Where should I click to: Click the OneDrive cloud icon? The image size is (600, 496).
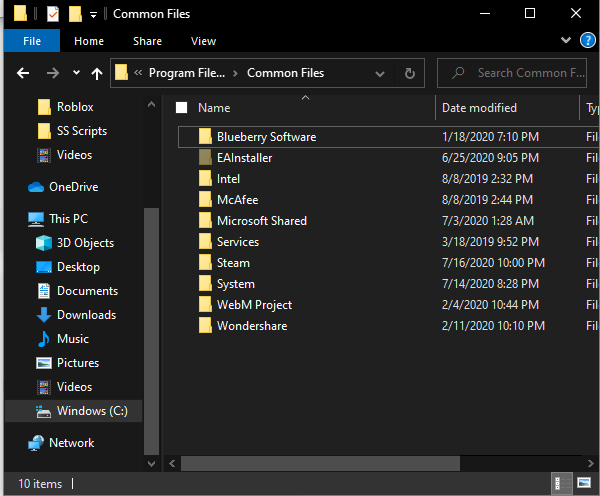tap(36, 187)
